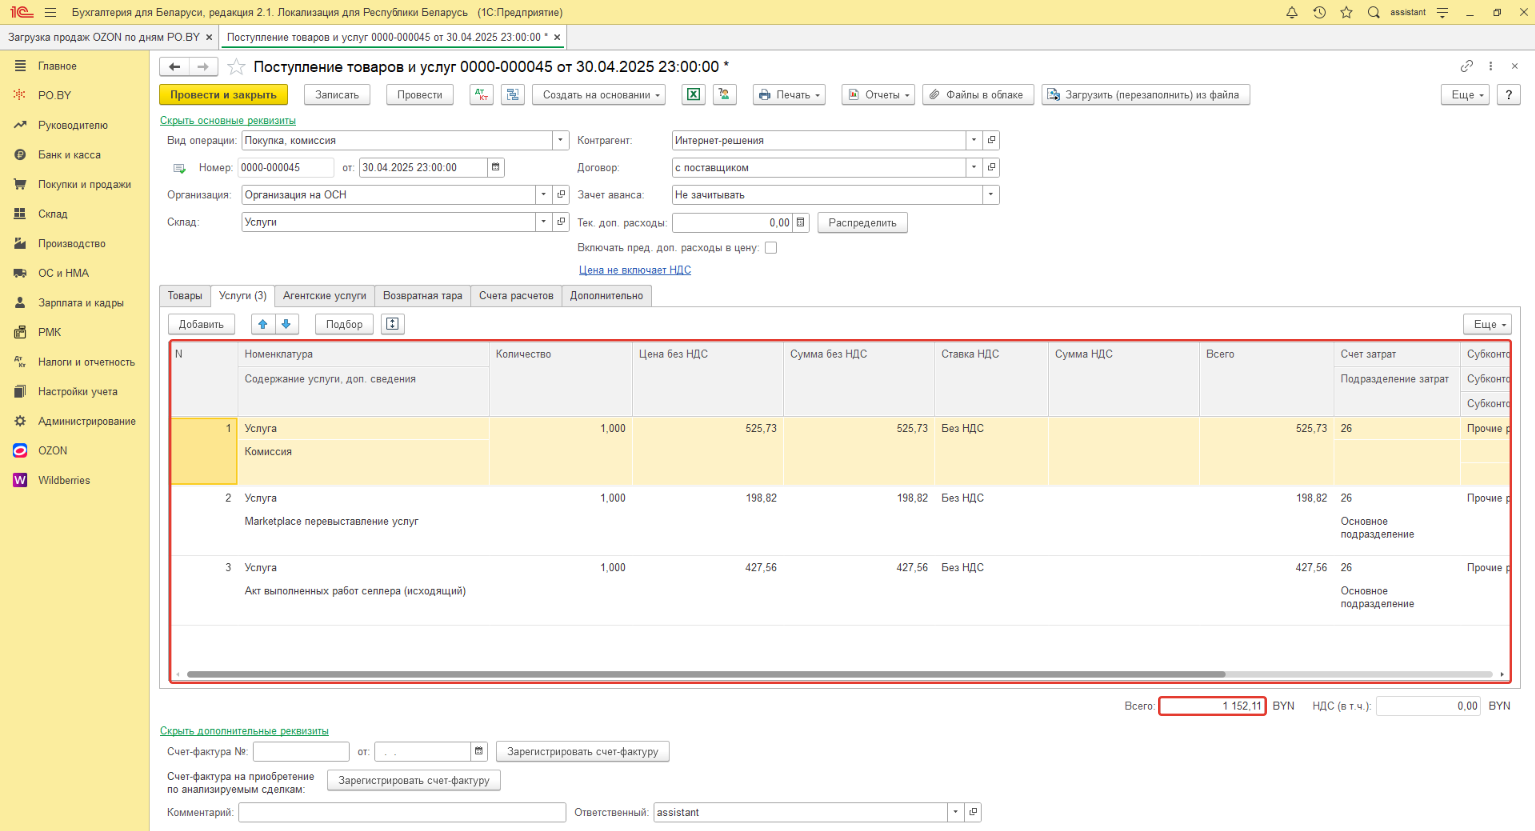Click 'Скрыть основные реквизиты' link
Viewport: 1535px width, 831px height.
pos(228,121)
